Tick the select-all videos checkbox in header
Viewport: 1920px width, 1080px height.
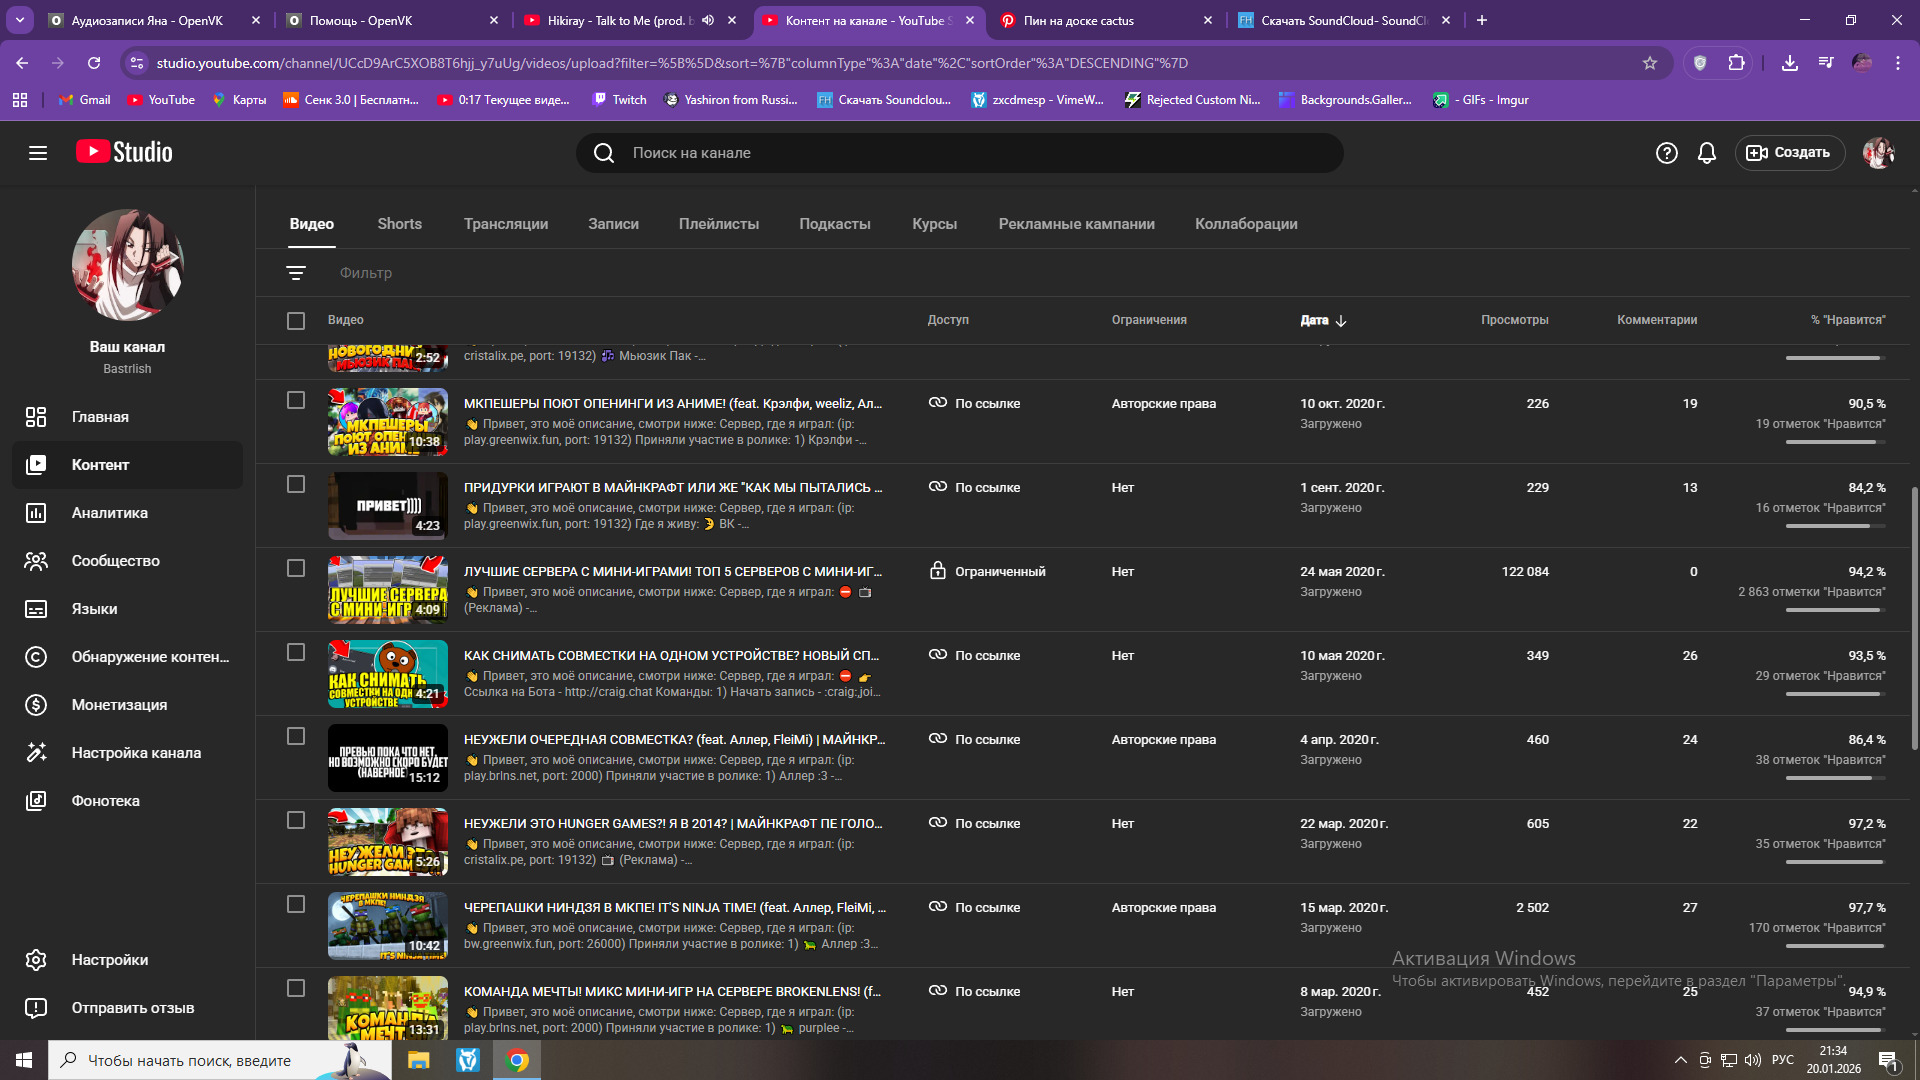pyautogui.click(x=296, y=321)
